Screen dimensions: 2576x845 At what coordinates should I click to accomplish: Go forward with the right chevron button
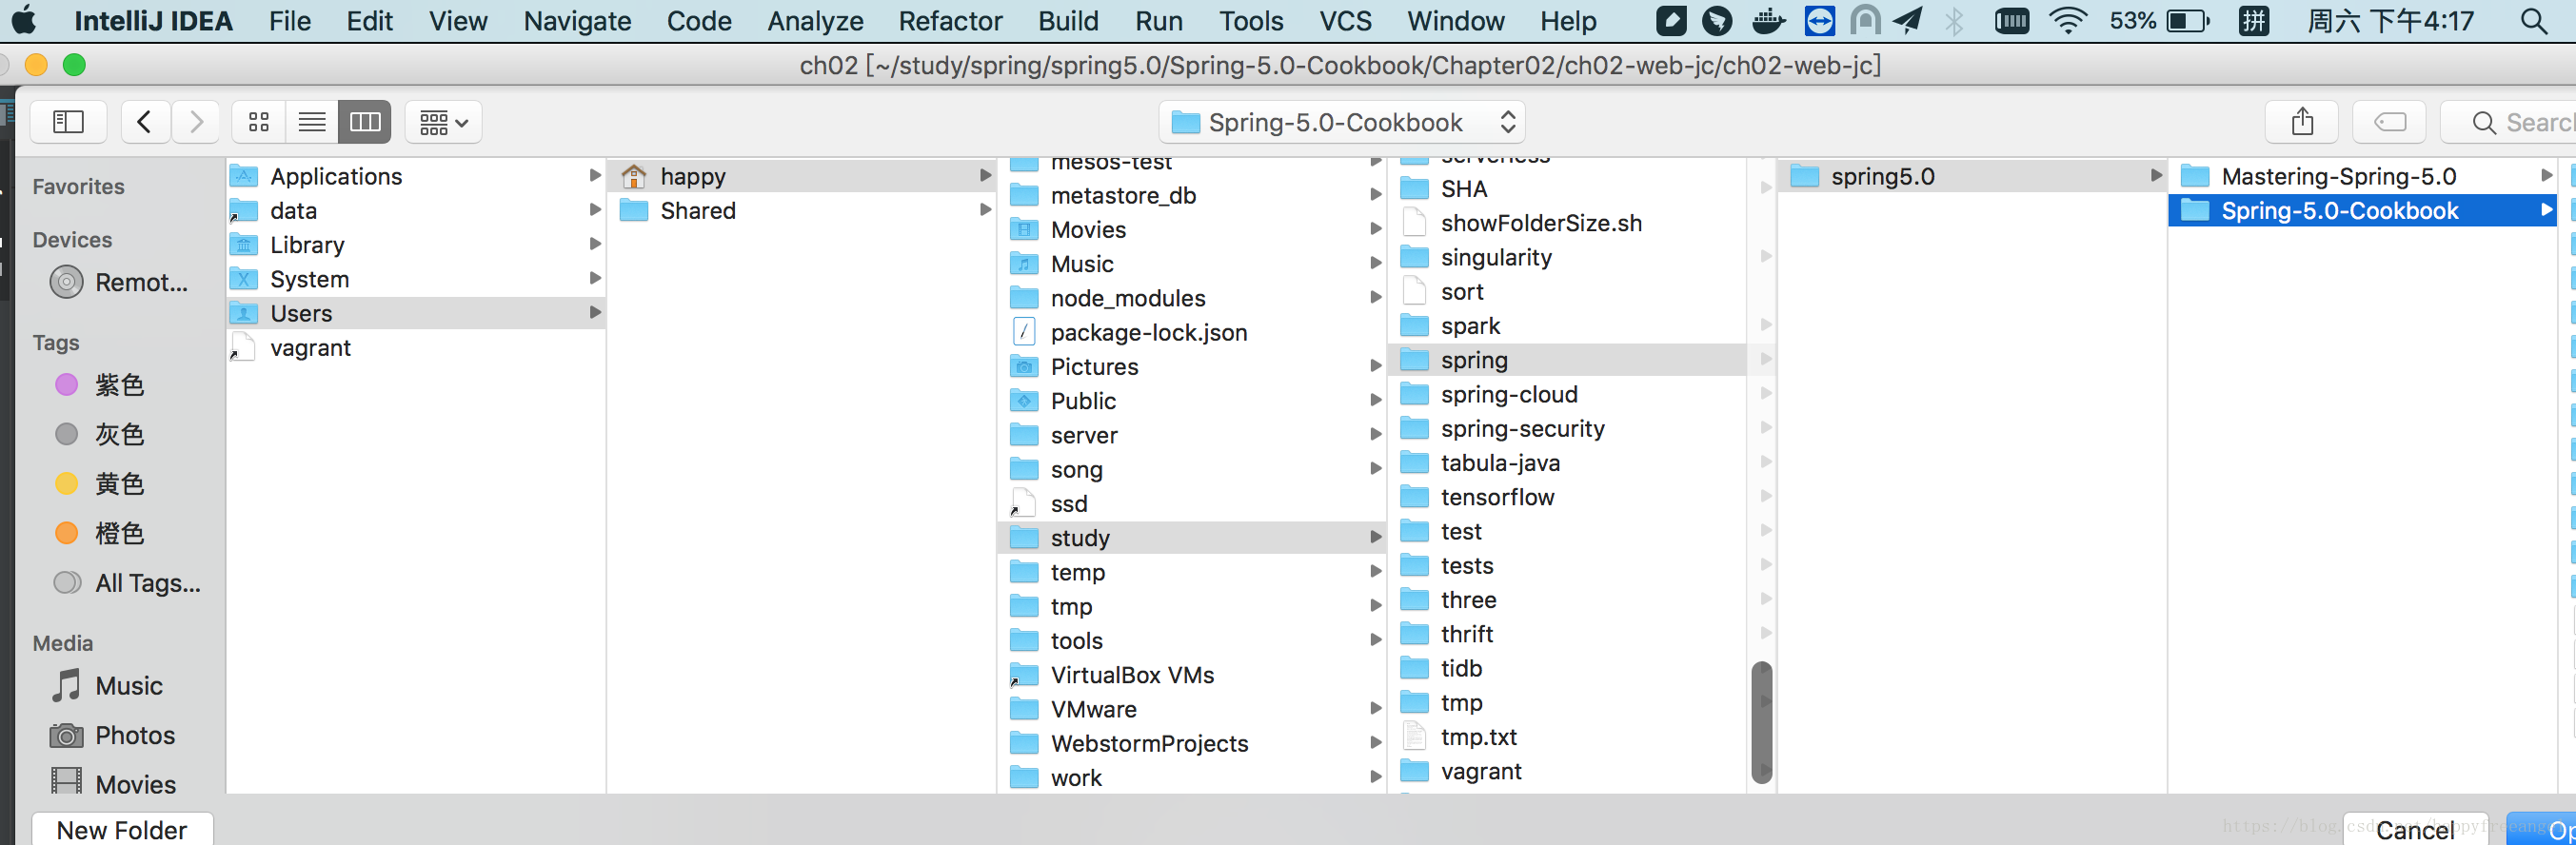pyautogui.click(x=195, y=122)
